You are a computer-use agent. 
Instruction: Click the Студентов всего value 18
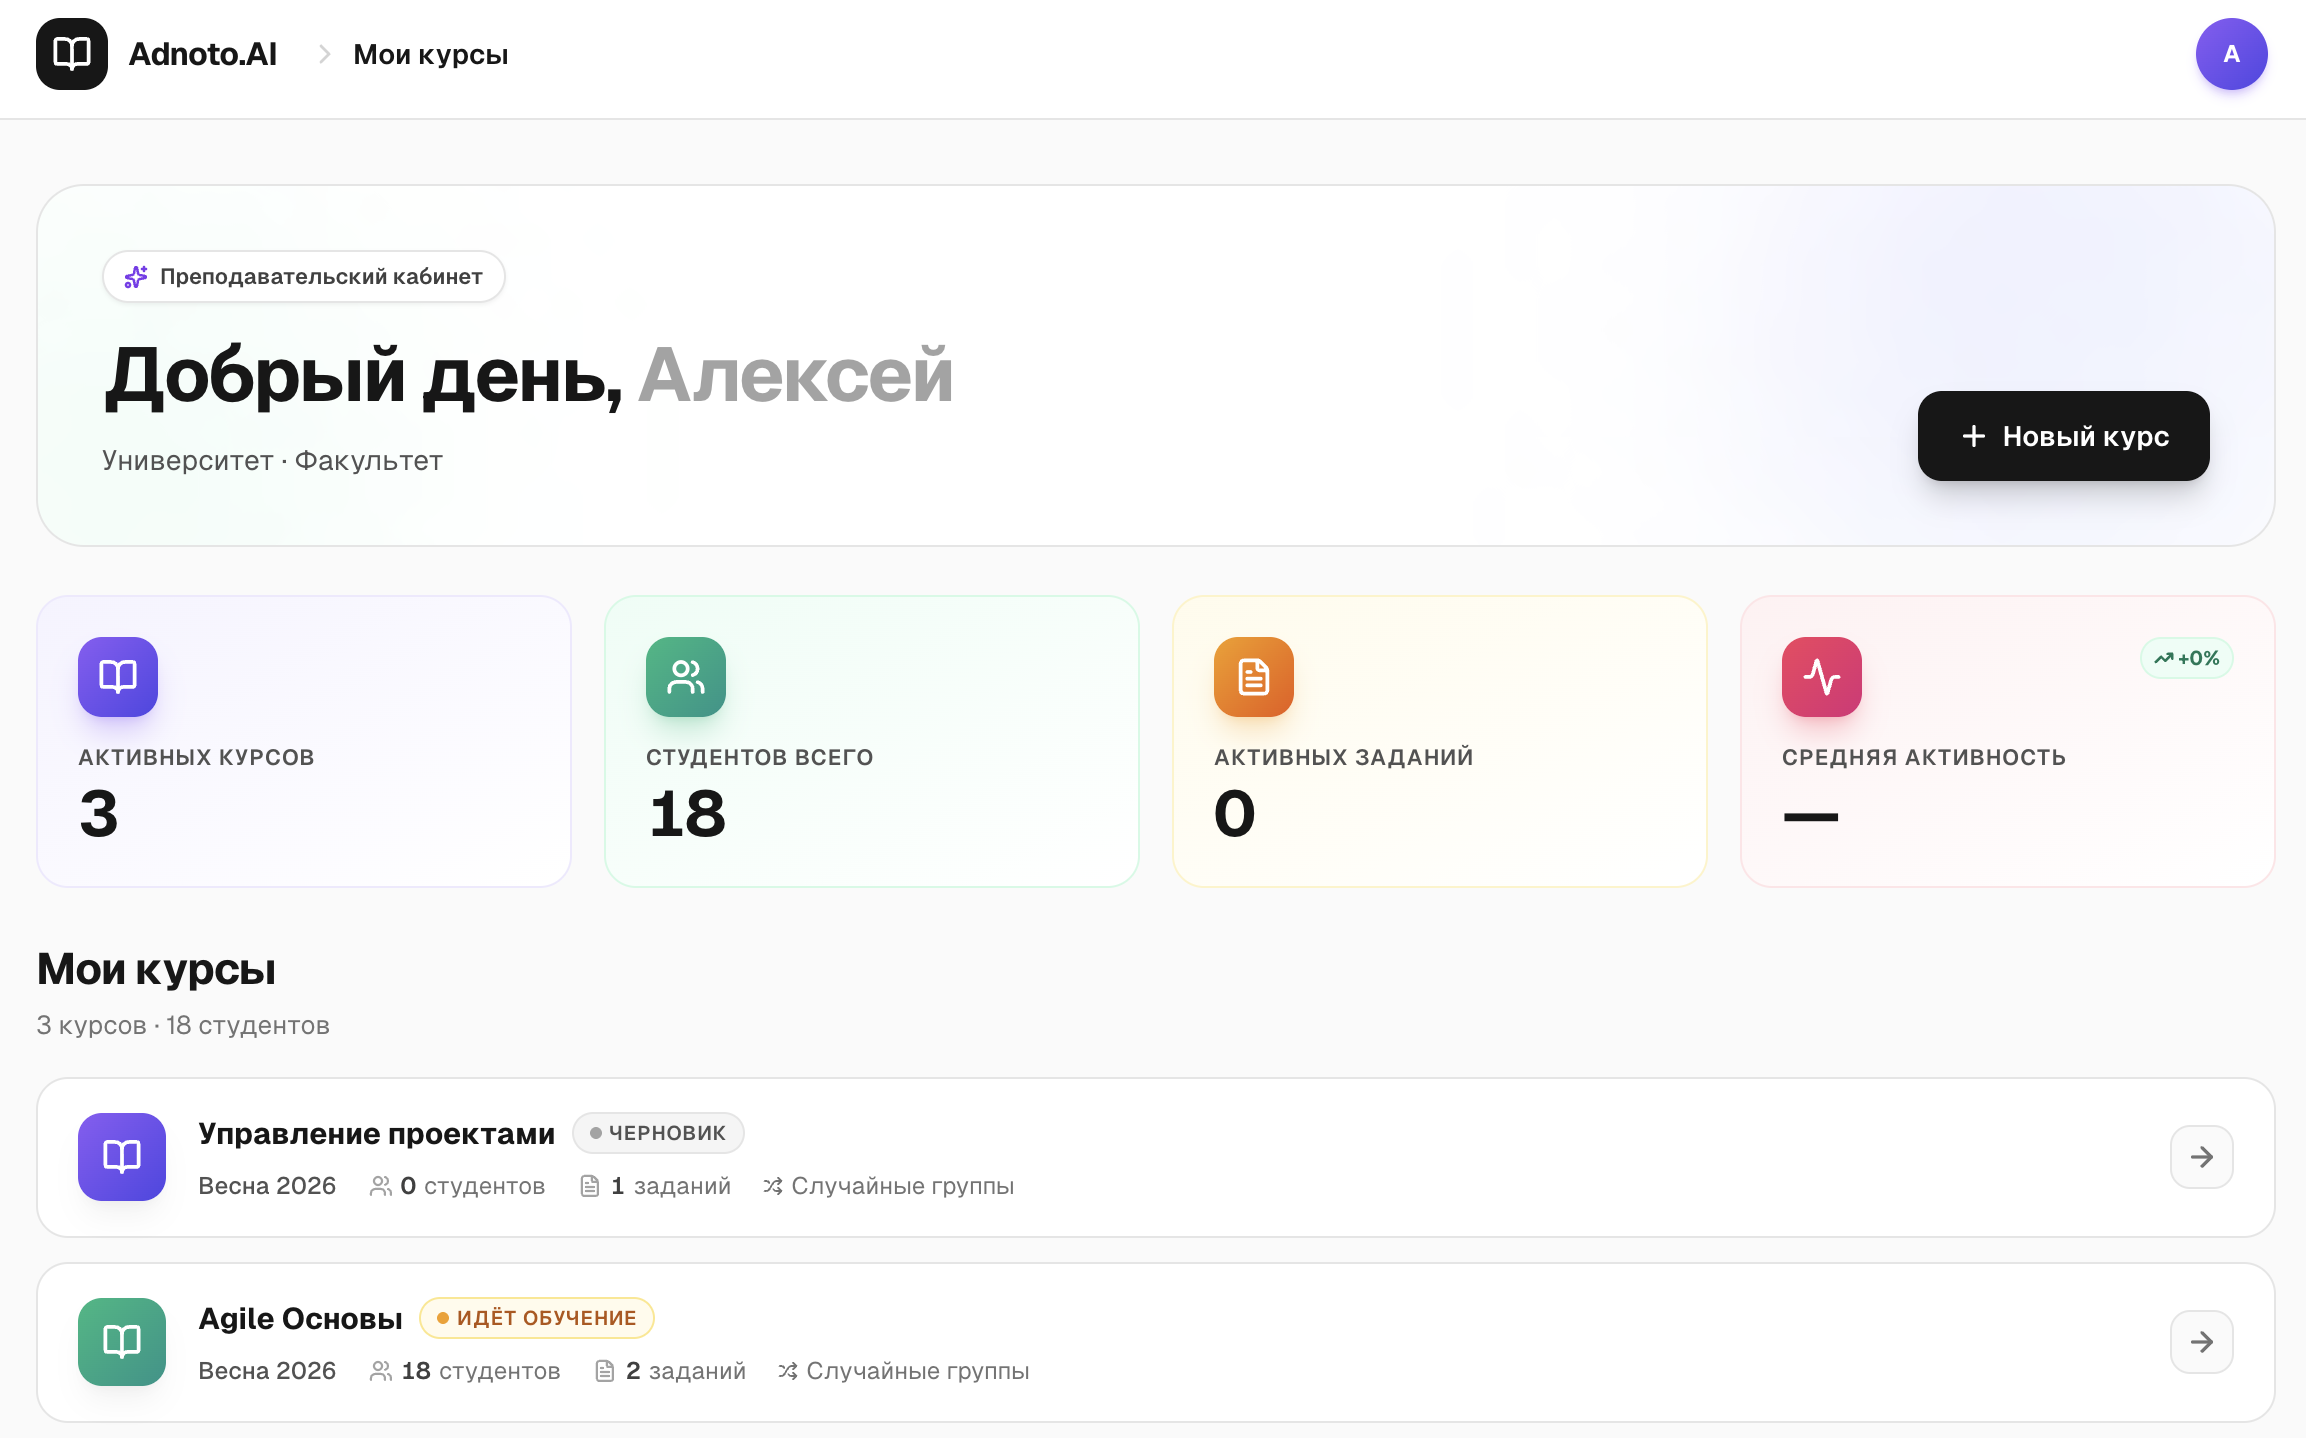coord(687,813)
